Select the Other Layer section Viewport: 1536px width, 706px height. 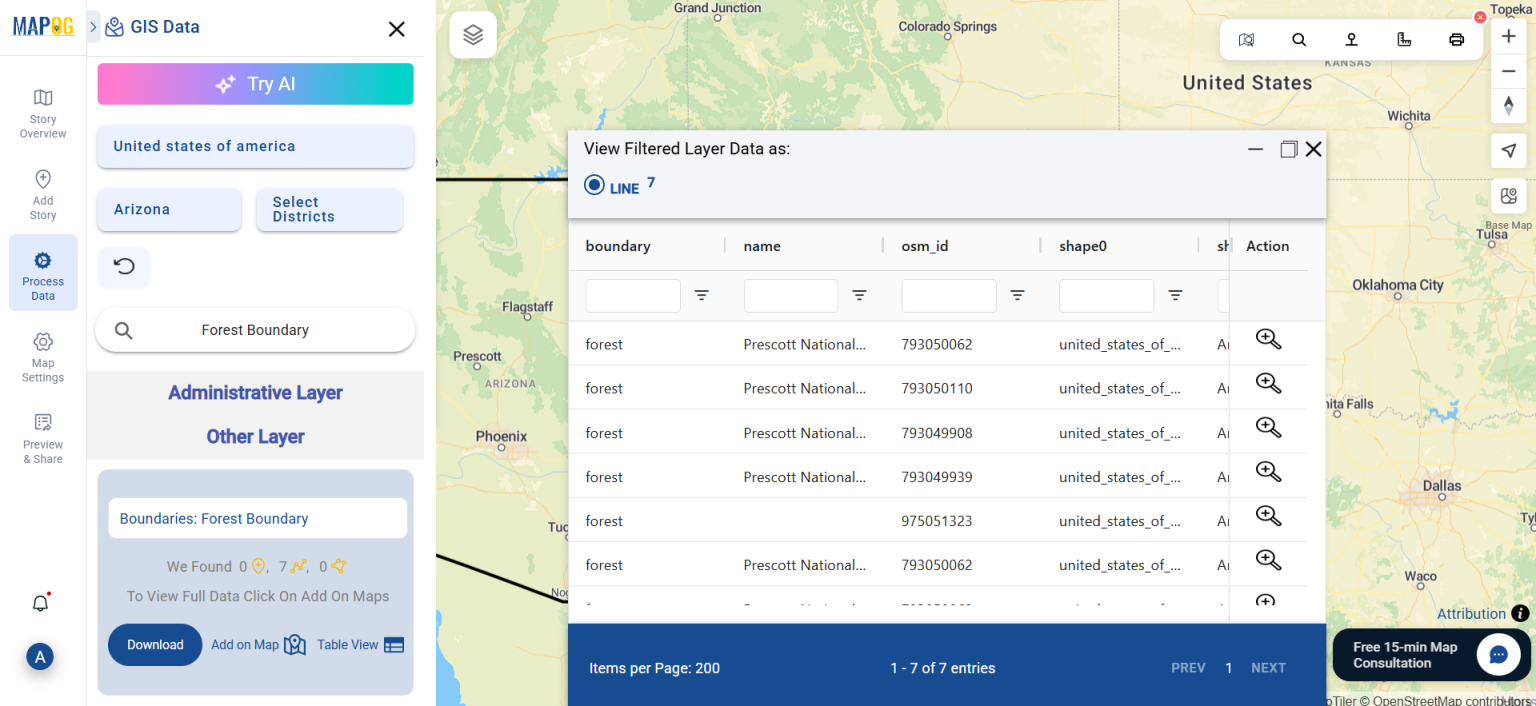tap(255, 436)
